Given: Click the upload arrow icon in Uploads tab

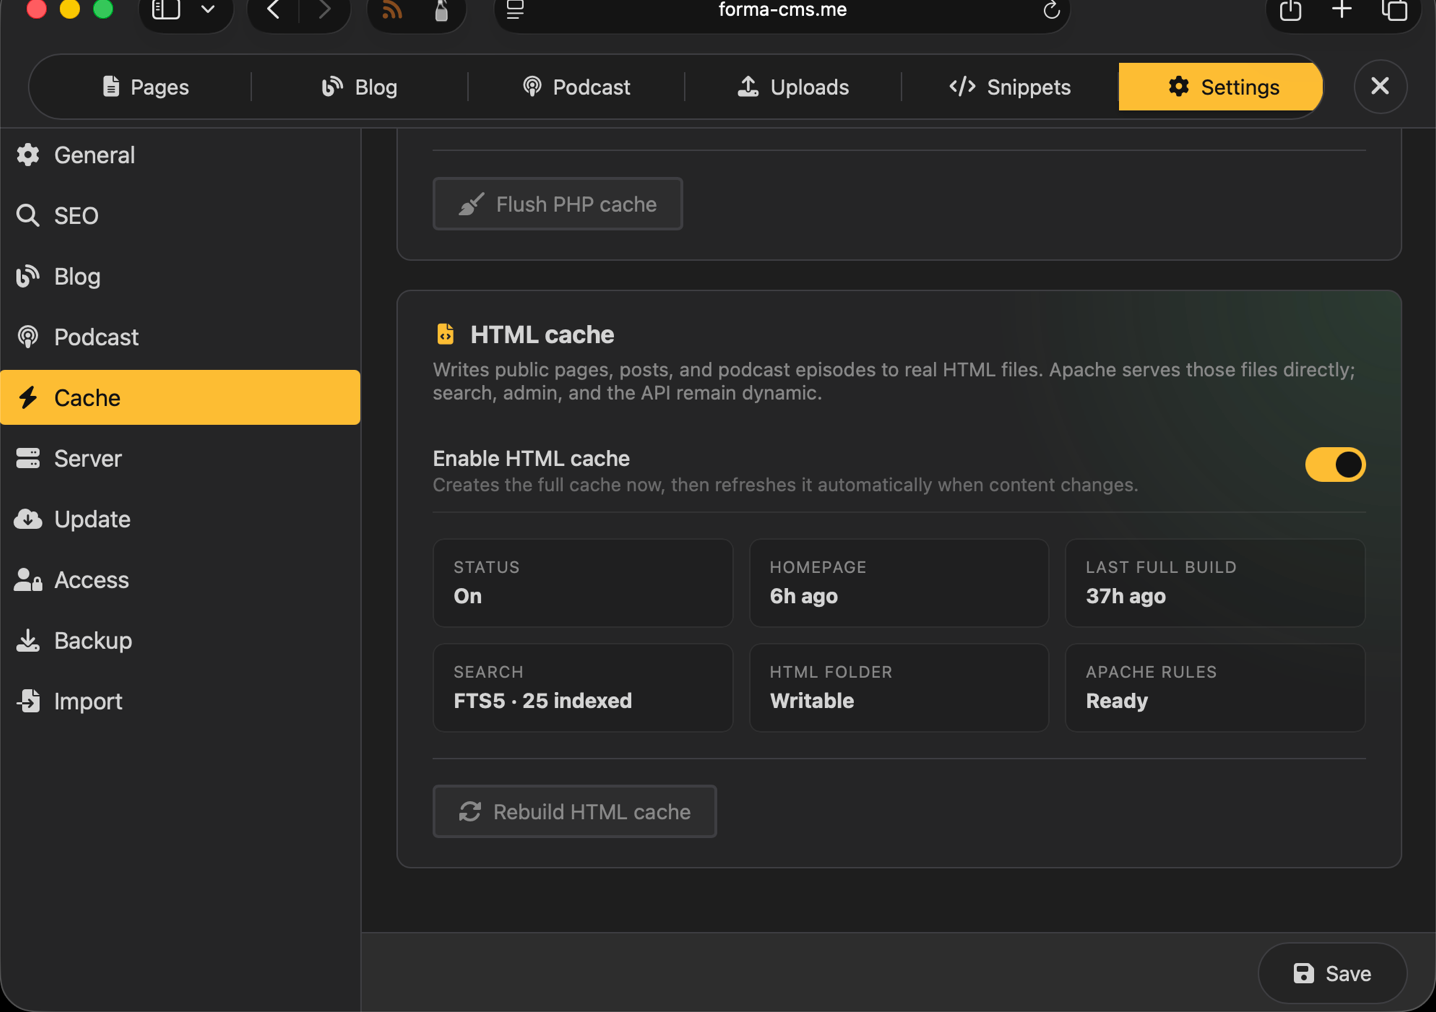Looking at the screenshot, I should tap(748, 87).
